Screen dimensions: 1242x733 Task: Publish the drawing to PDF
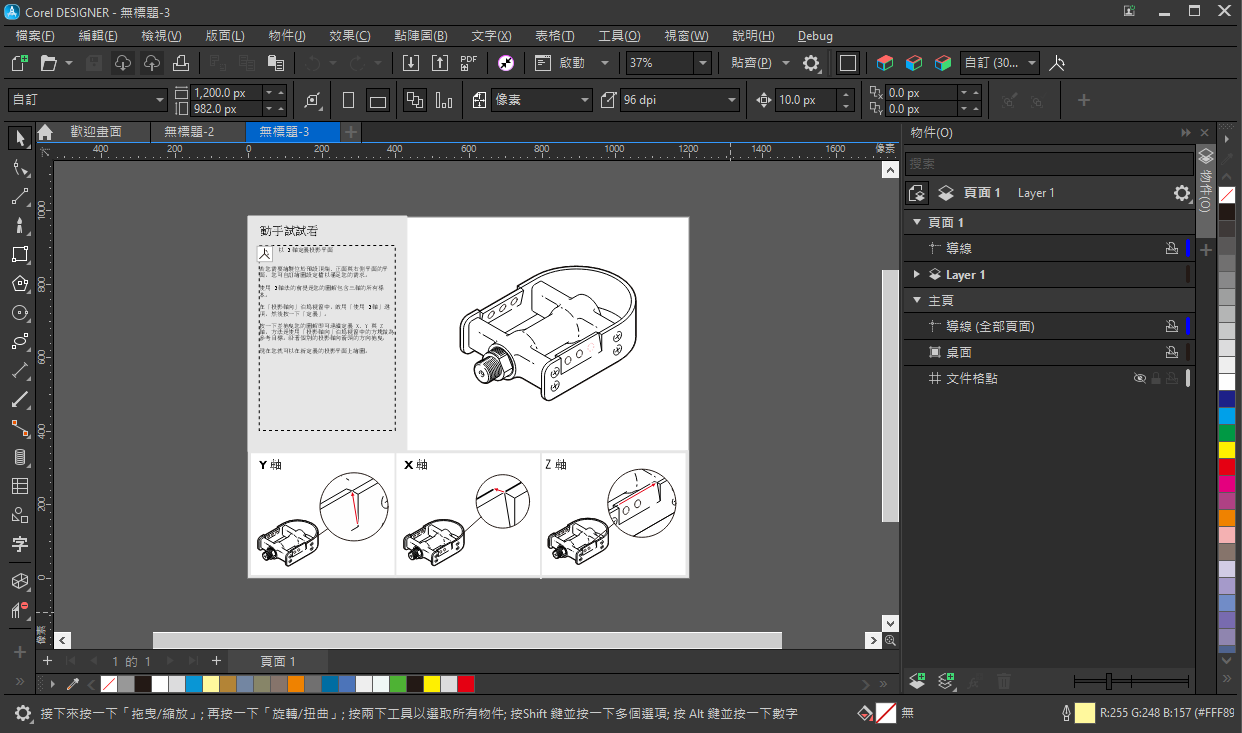coord(468,63)
